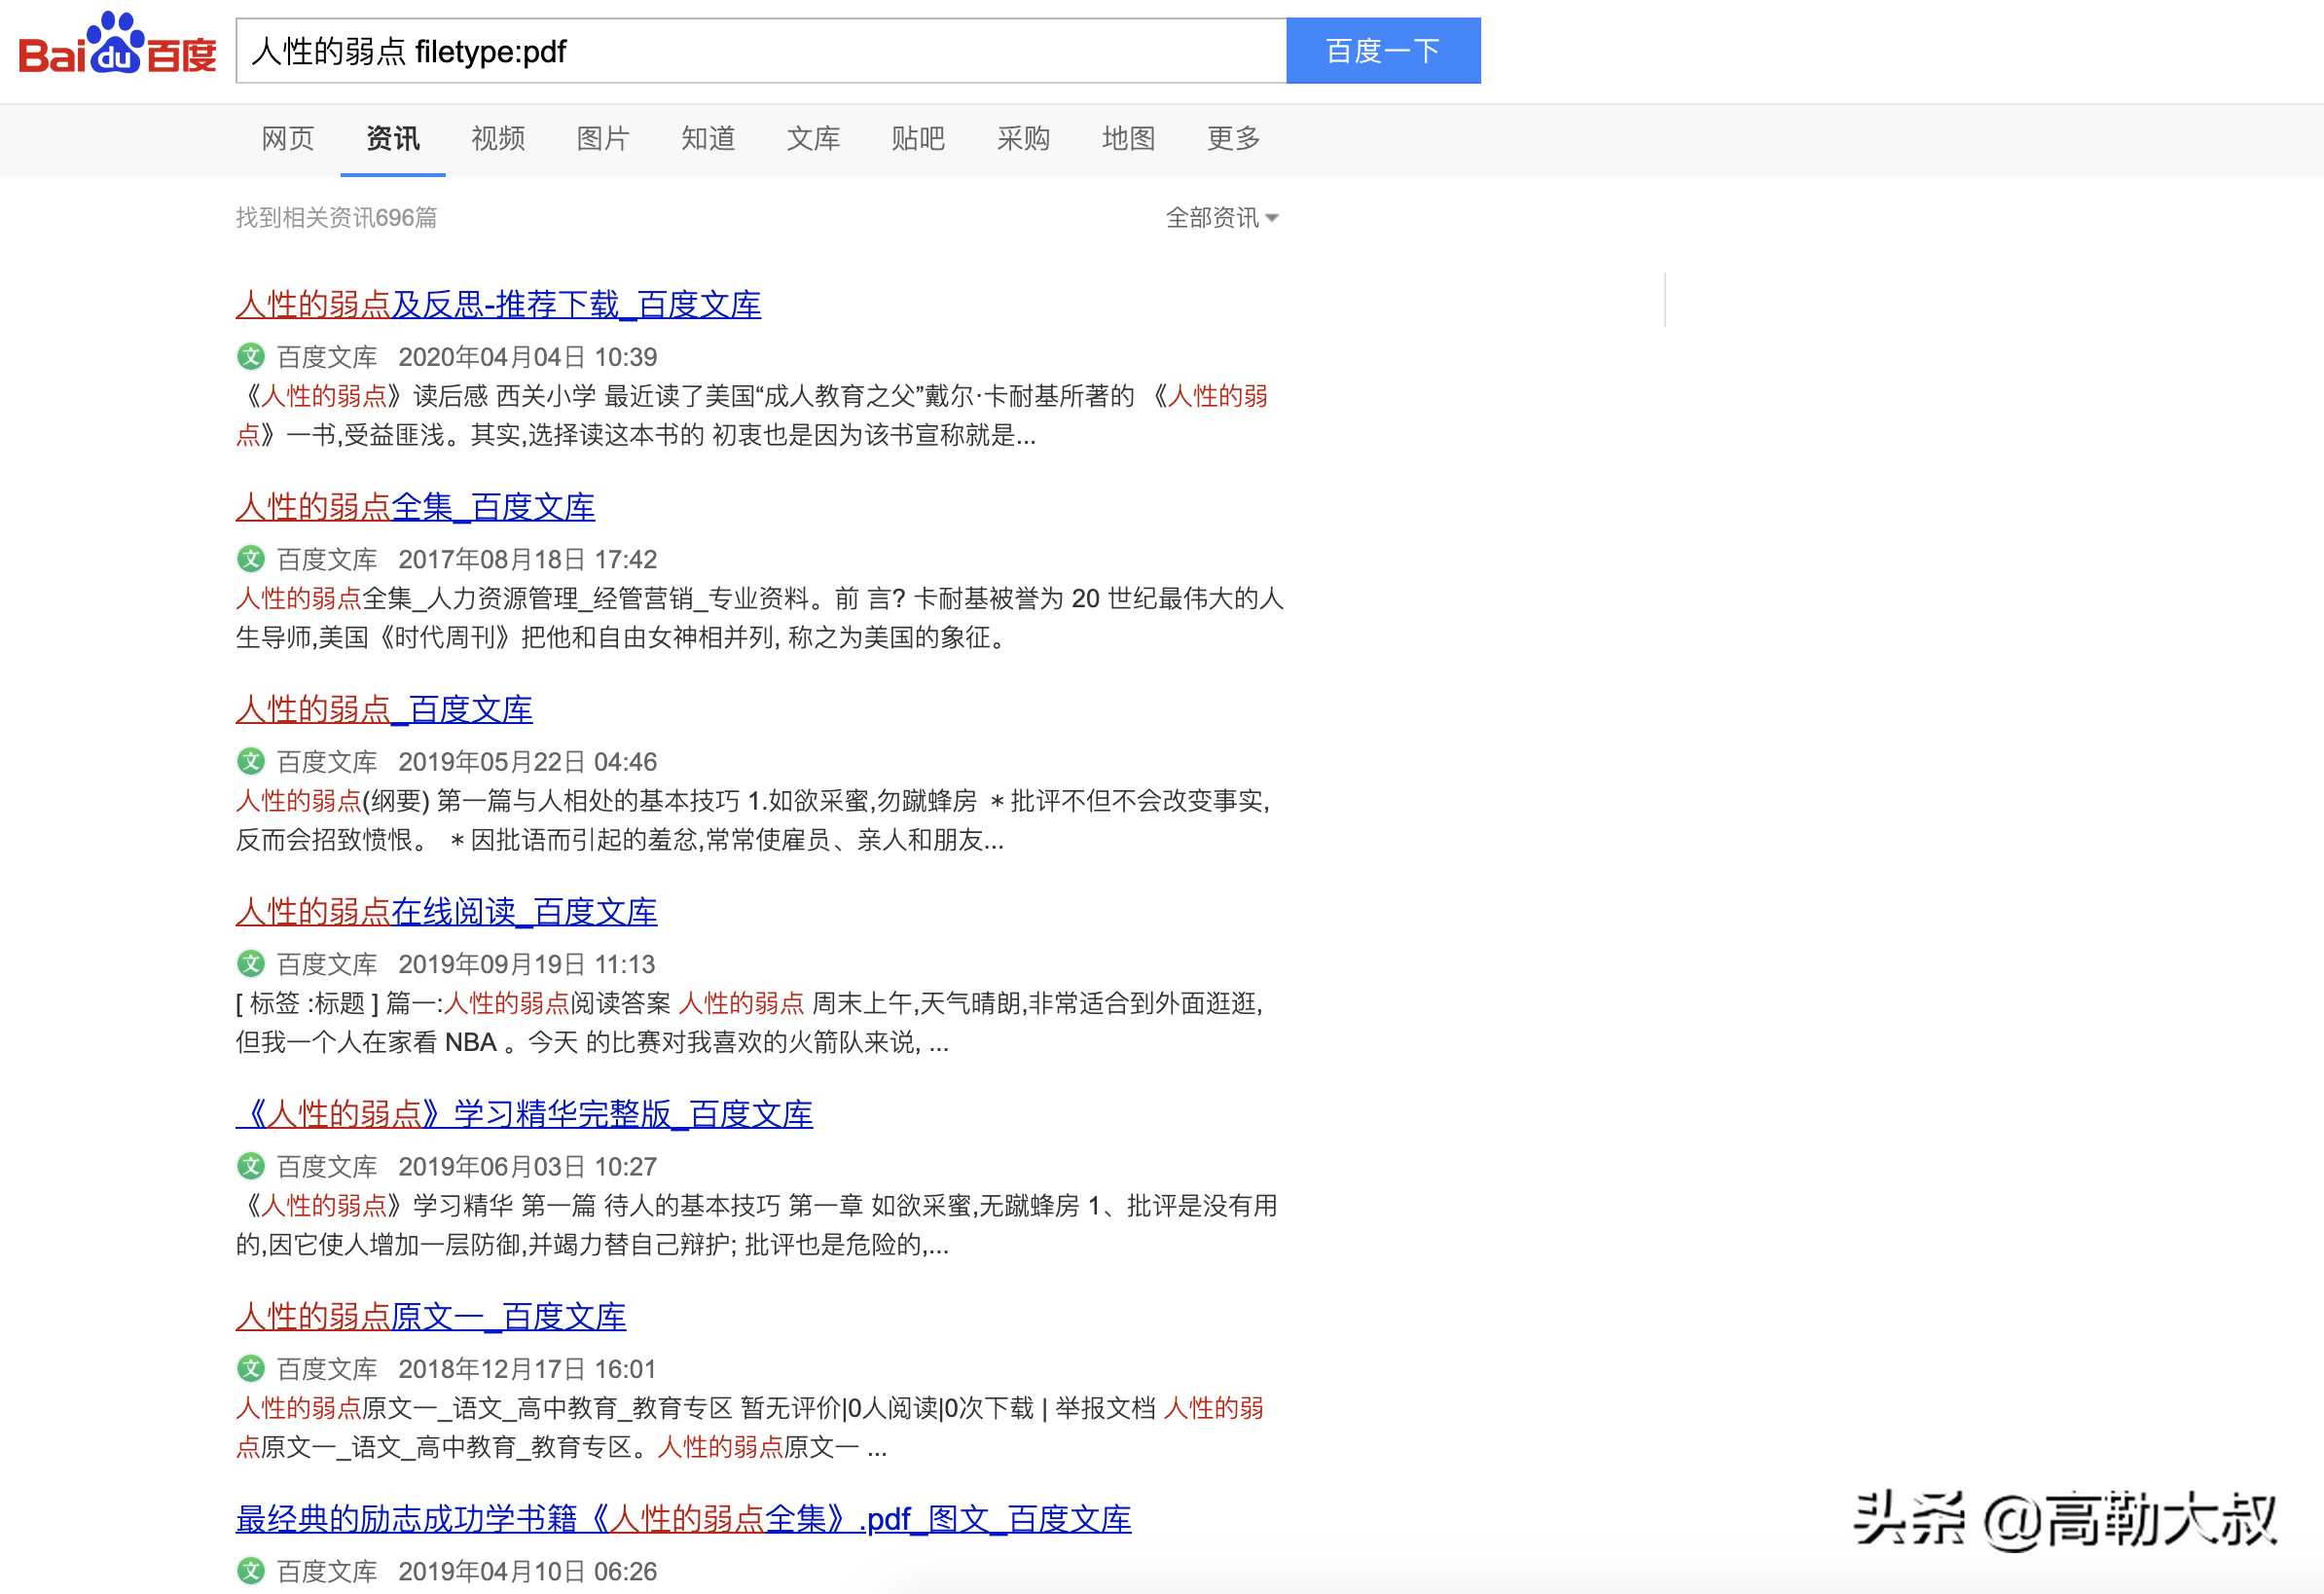This screenshot has height=1594, width=2324.
Task: Open the 更多 menu tab
Action: (1233, 138)
